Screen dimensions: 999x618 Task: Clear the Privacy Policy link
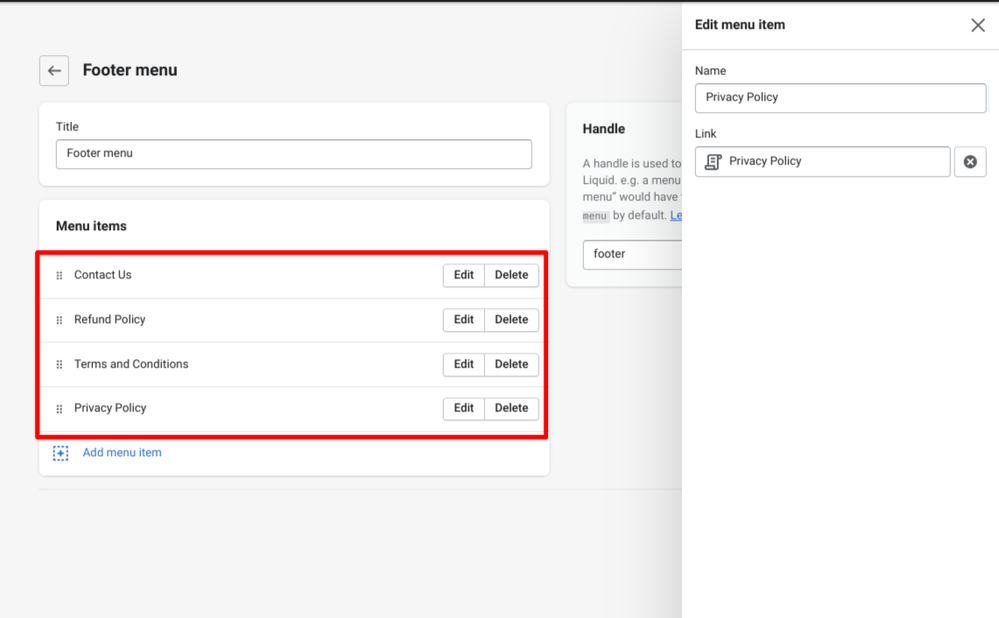970,162
